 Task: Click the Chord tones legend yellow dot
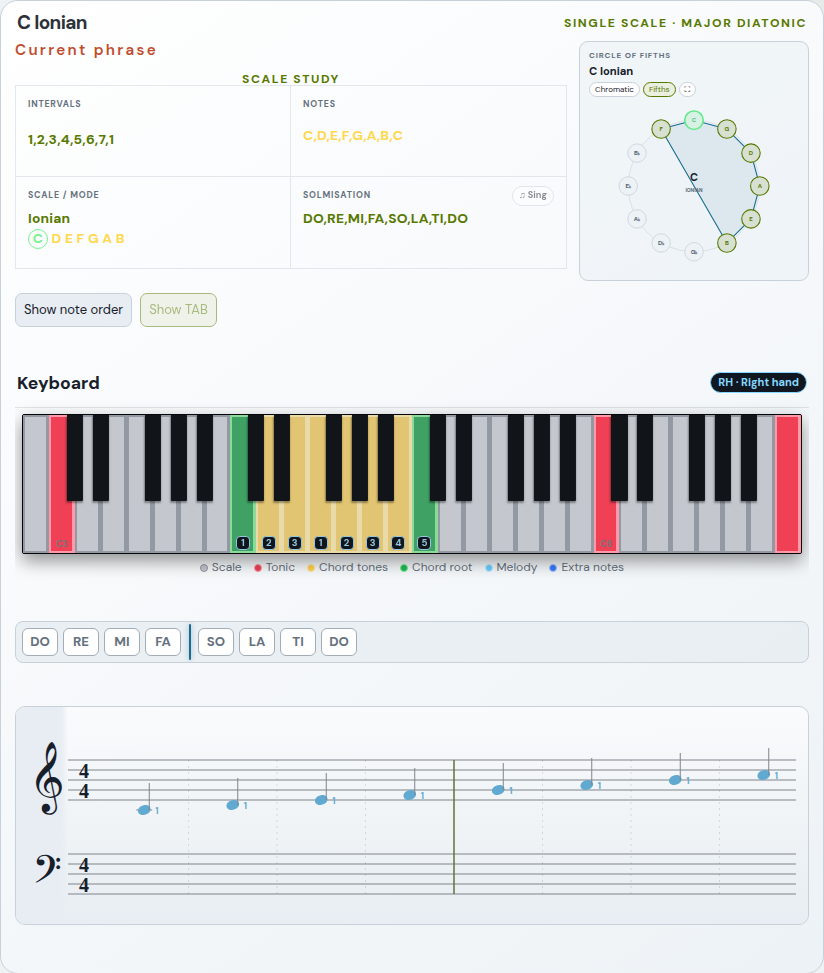pos(311,568)
